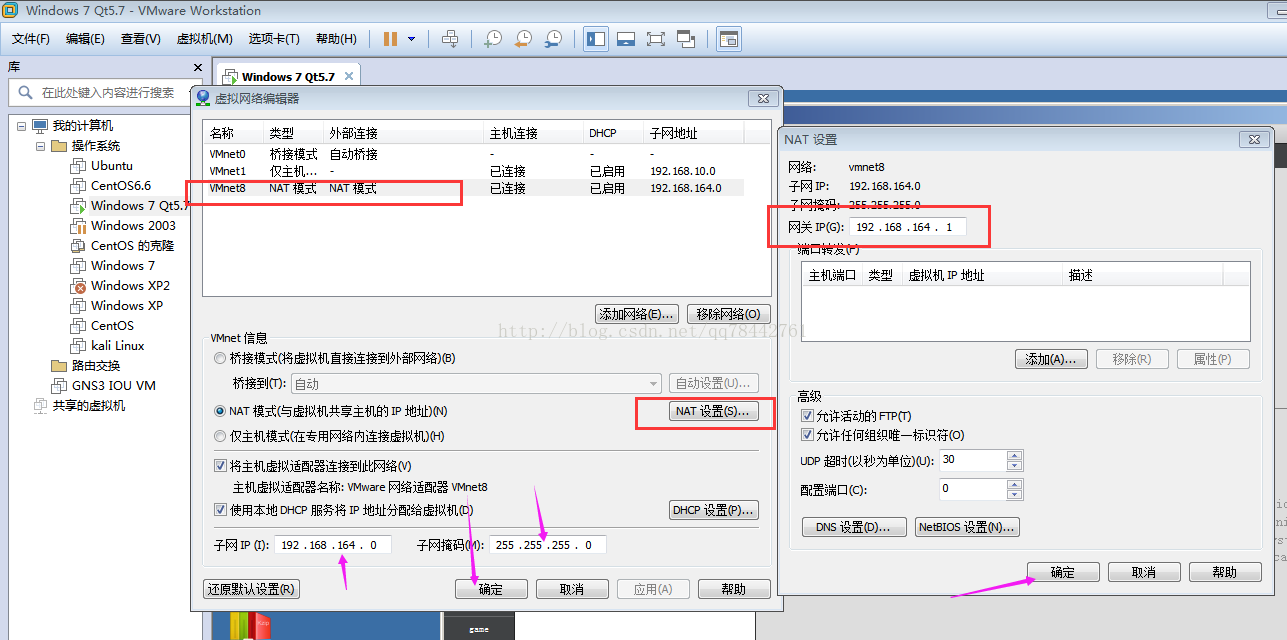Open the power options dropdown arrow beside pause

[411, 39]
